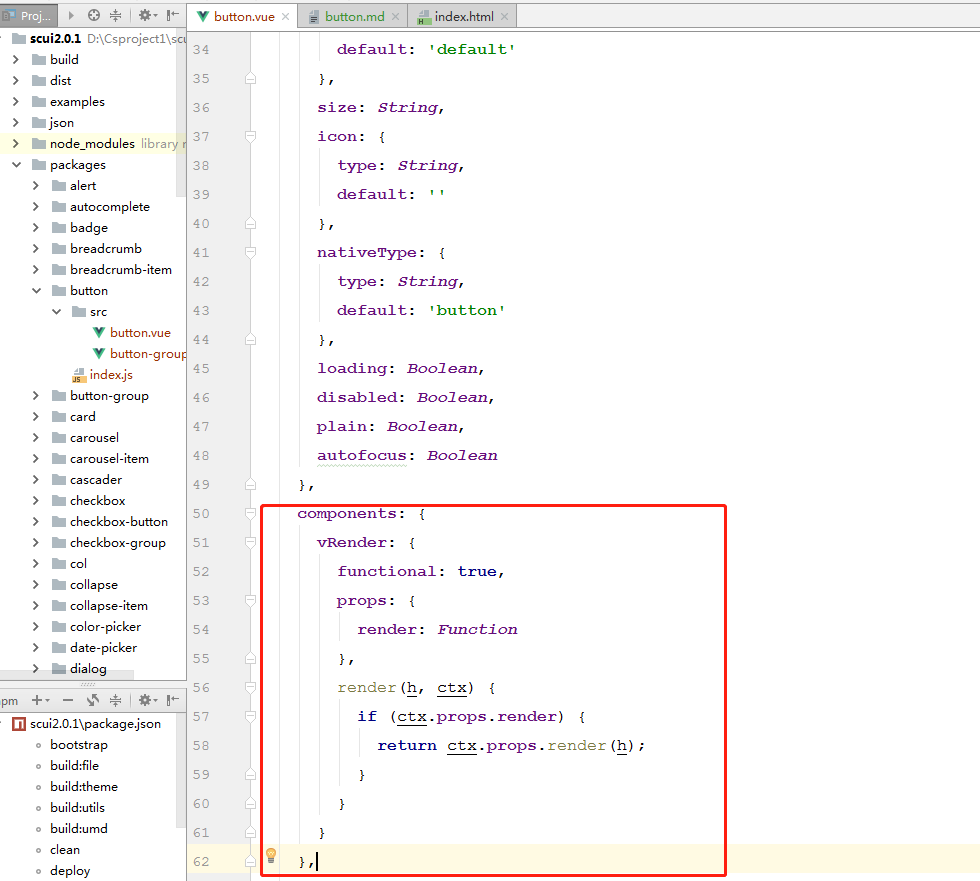Expand the build folder
The width and height of the screenshot is (980, 881).
(16, 60)
